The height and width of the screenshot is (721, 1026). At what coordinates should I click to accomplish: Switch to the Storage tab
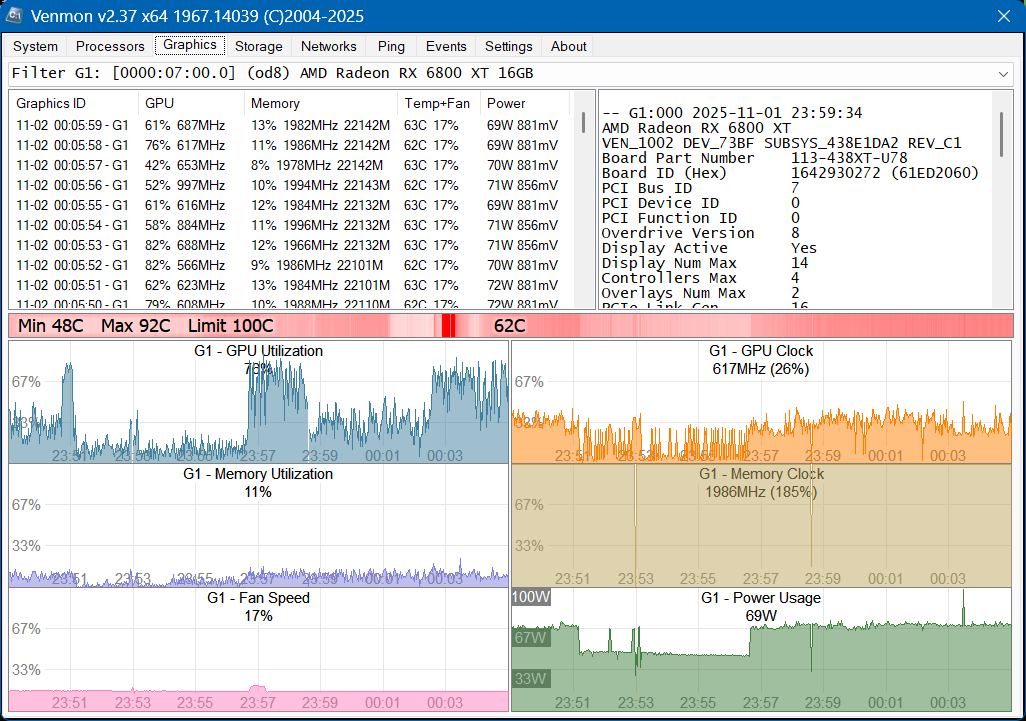[x=258, y=46]
